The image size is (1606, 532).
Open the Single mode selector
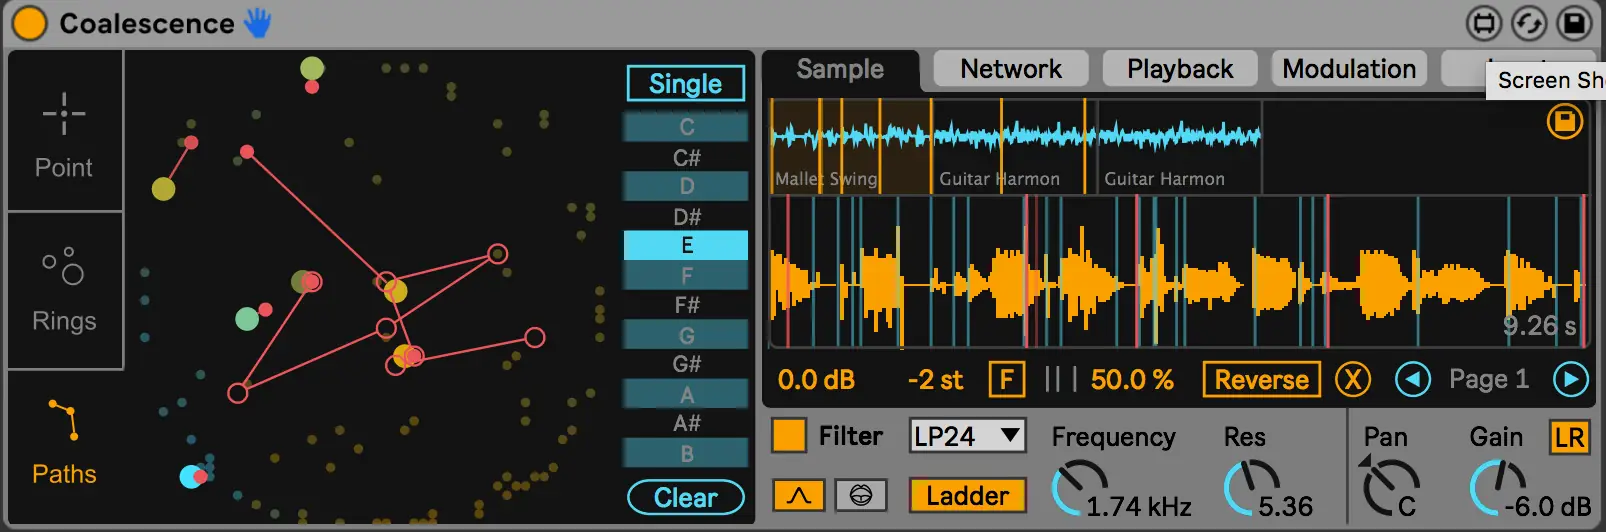[685, 84]
